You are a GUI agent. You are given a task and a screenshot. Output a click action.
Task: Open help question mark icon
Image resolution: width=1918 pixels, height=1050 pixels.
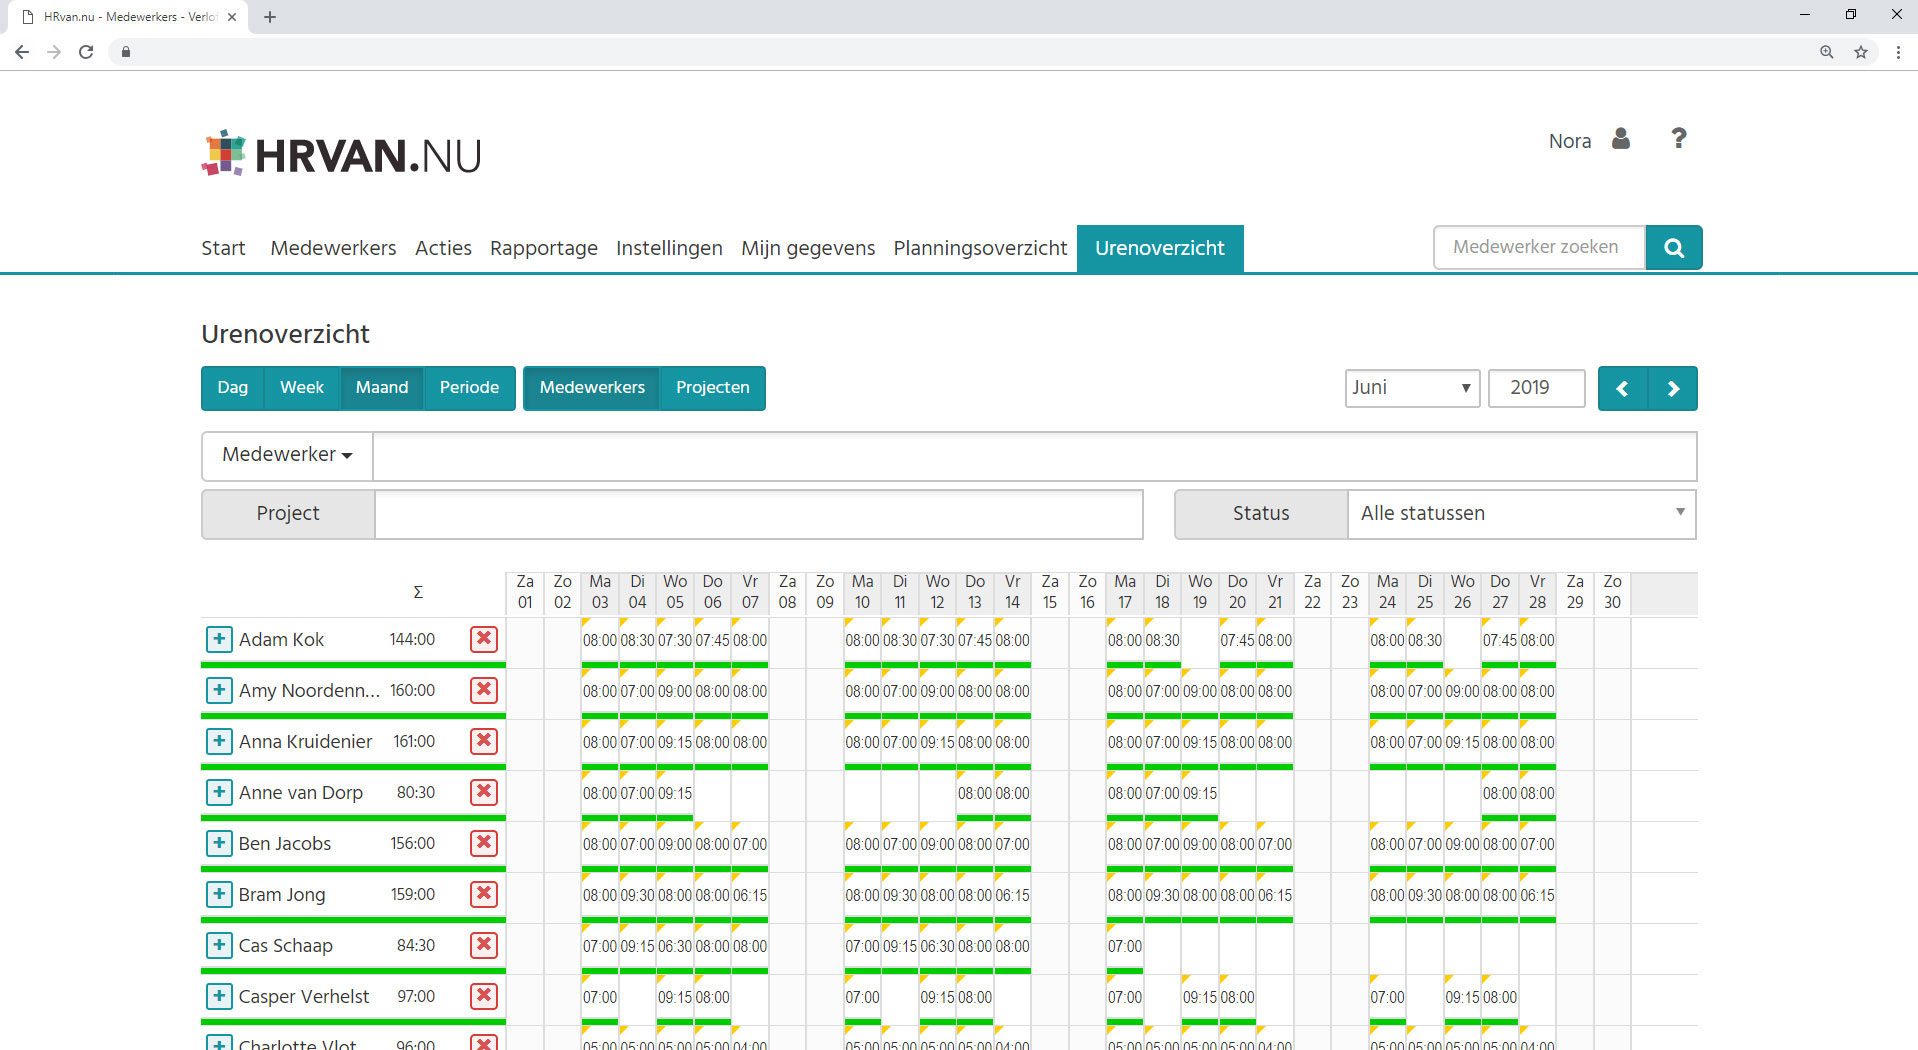pyautogui.click(x=1679, y=139)
